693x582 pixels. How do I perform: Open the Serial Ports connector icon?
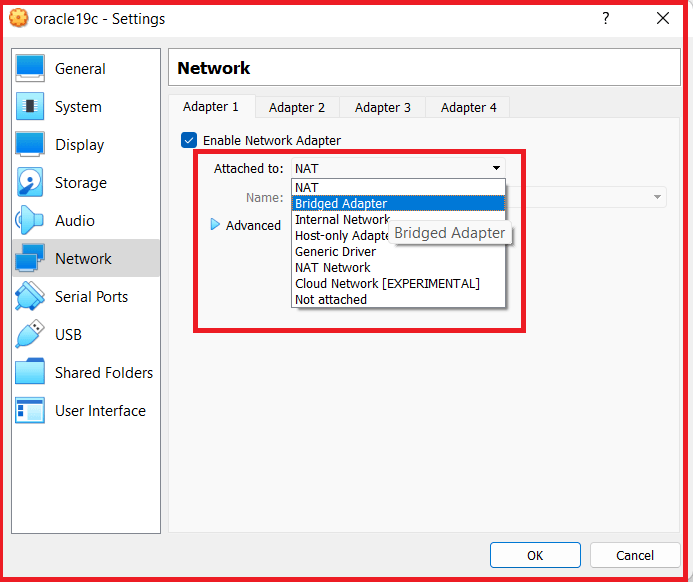30,296
